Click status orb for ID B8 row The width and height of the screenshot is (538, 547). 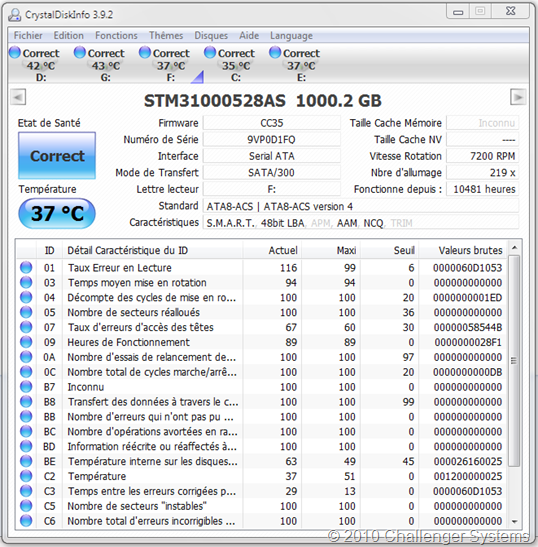pyautogui.click(x=26, y=402)
